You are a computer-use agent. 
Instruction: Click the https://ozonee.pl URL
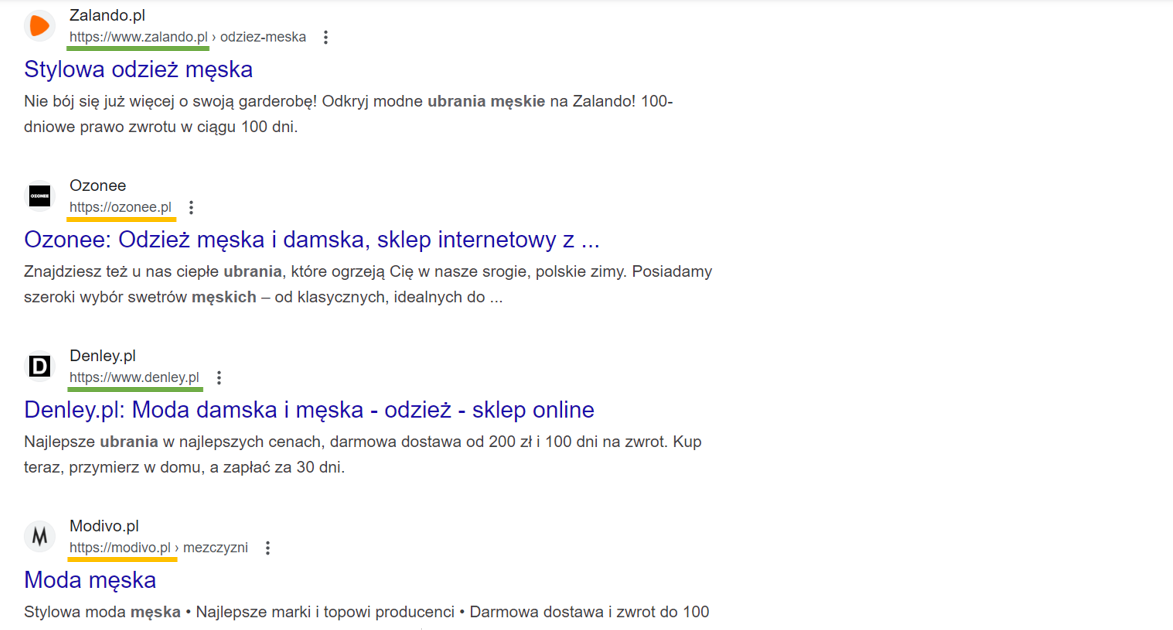(x=120, y=207)
